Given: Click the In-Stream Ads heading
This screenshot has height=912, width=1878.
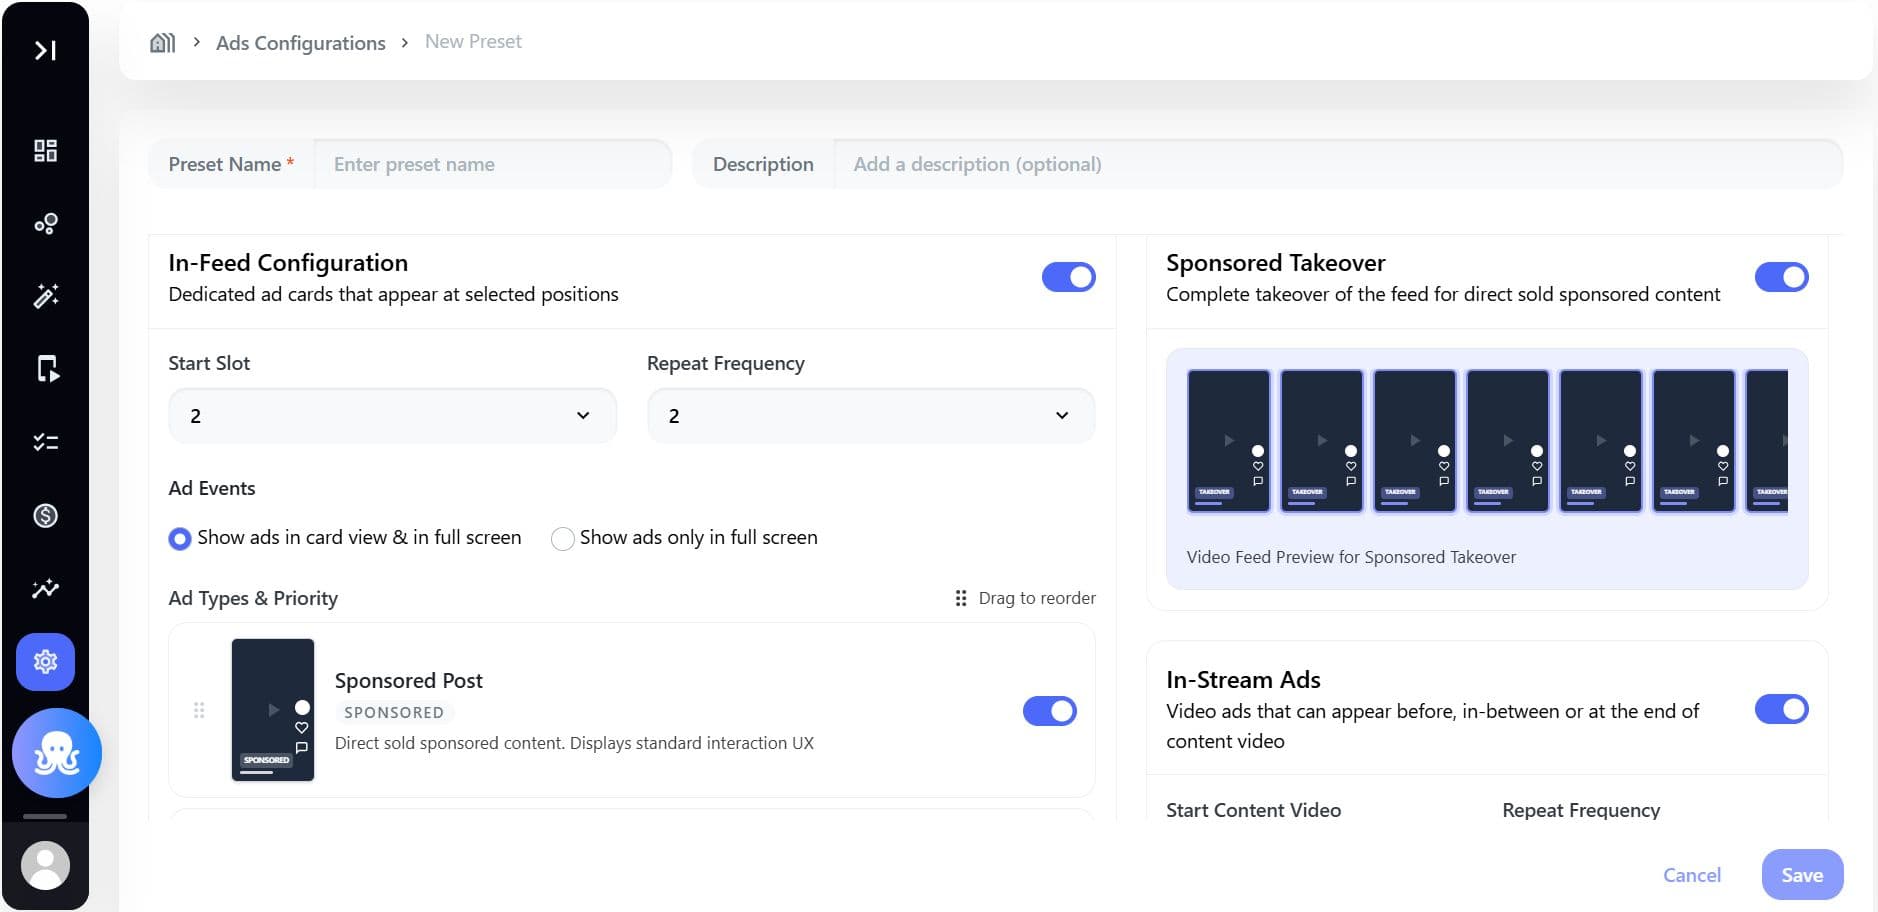Looking at the screenshot, I should (1243, 680).
